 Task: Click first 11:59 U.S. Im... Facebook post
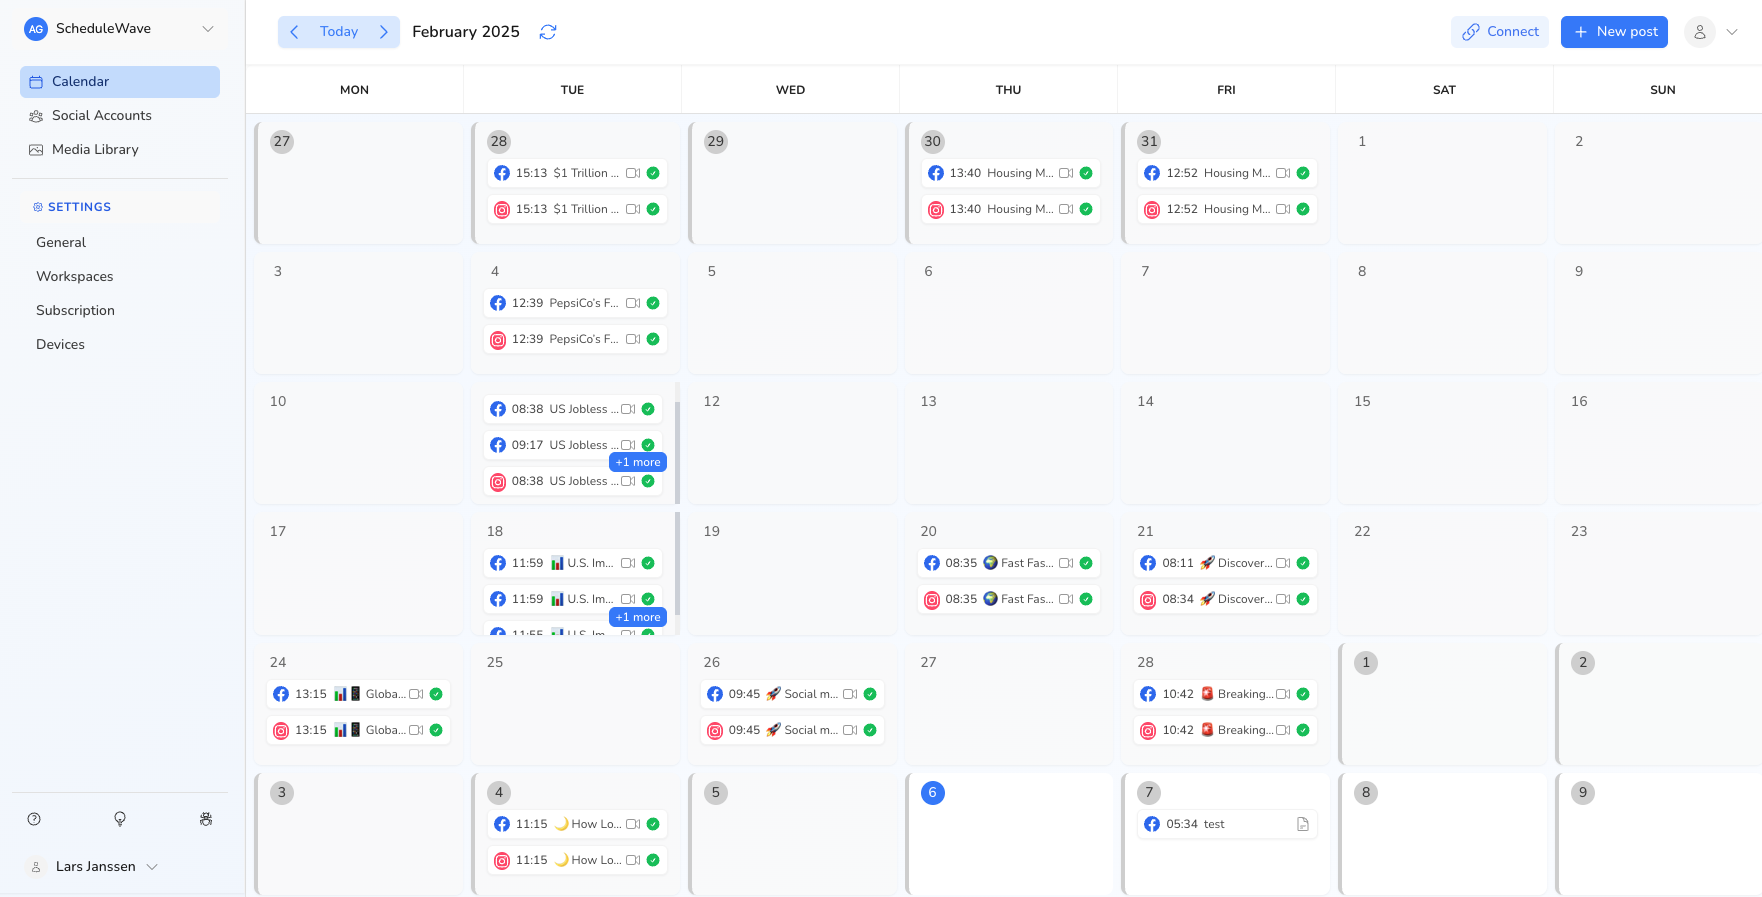pos(573,563)
